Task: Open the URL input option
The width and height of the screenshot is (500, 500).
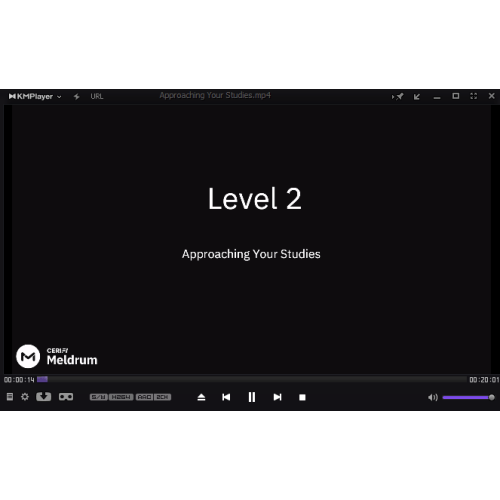Action: 97,96
